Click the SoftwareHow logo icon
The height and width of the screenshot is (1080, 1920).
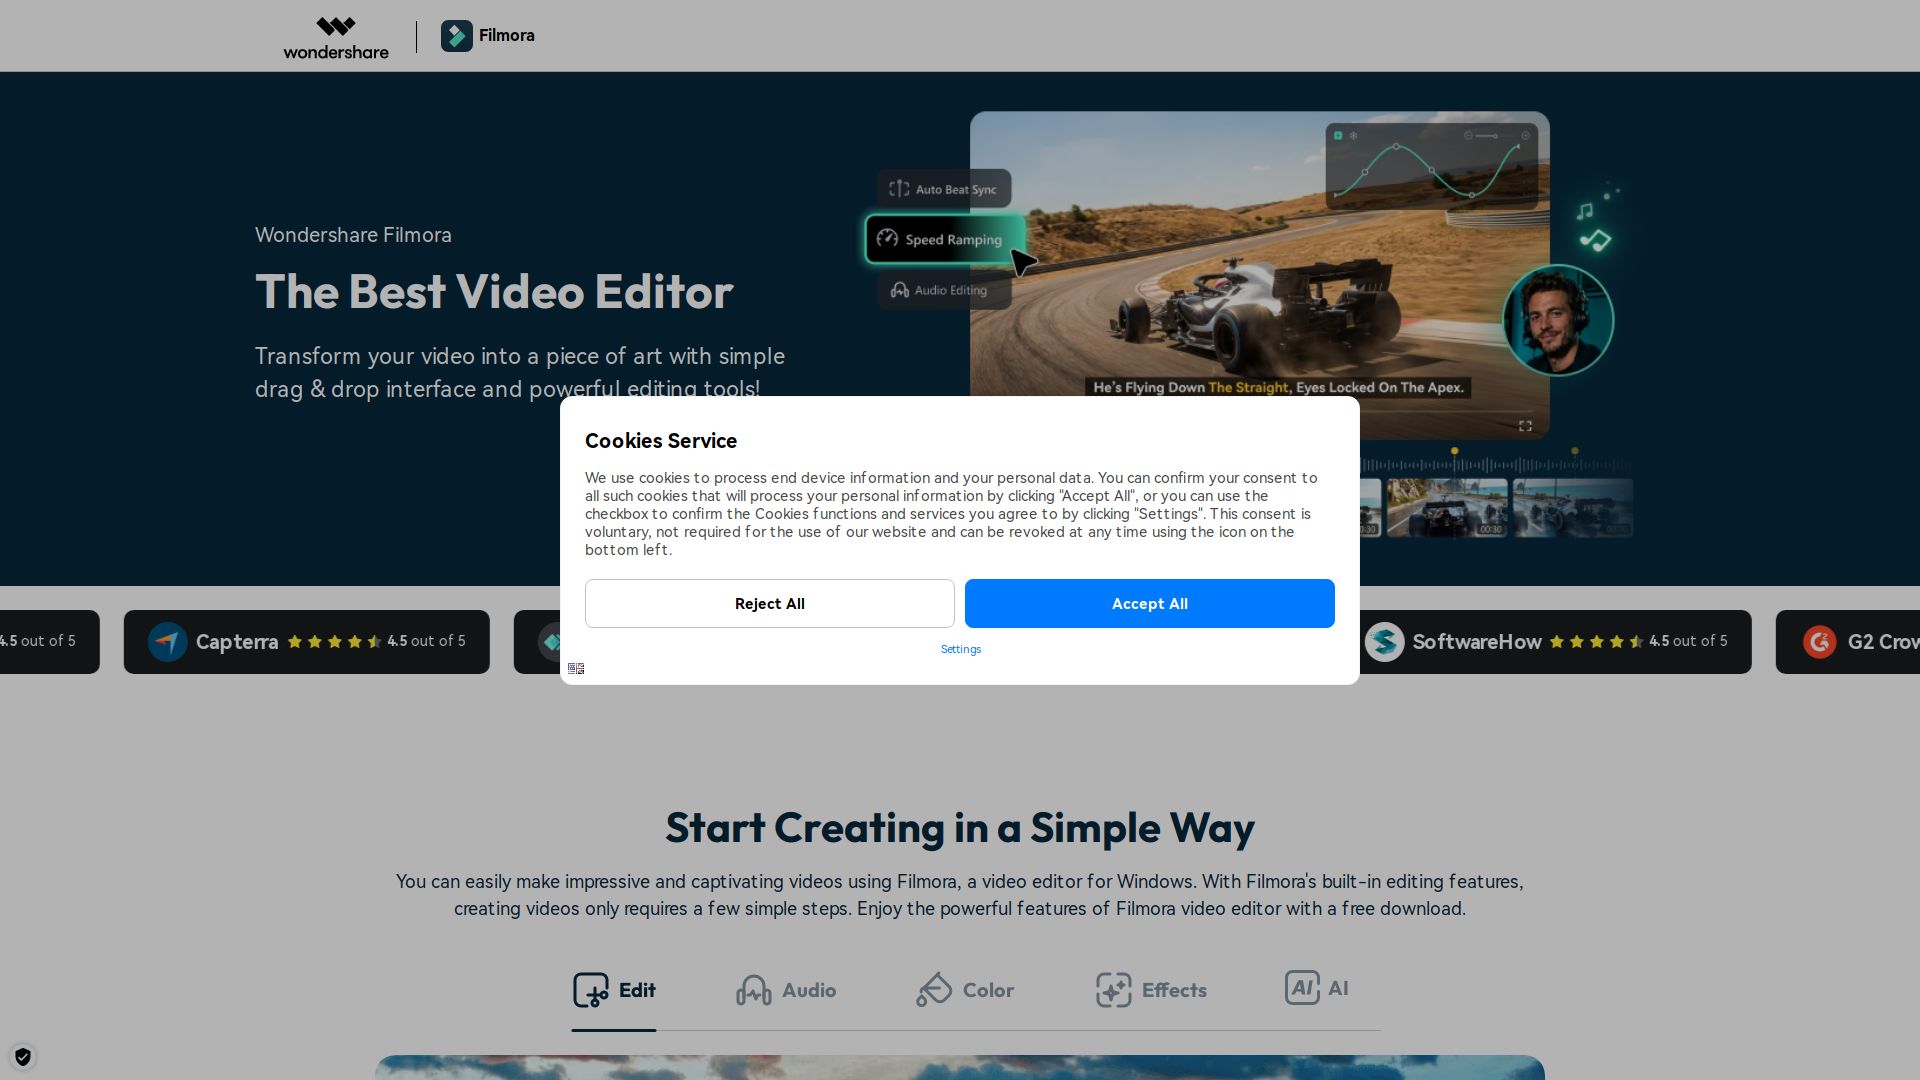pyautogui.click(x=1384, y=642)
